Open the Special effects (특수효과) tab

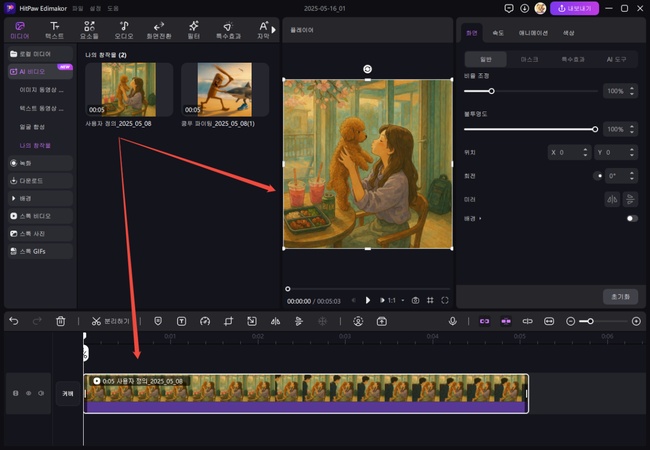click(x=228, y=30)
